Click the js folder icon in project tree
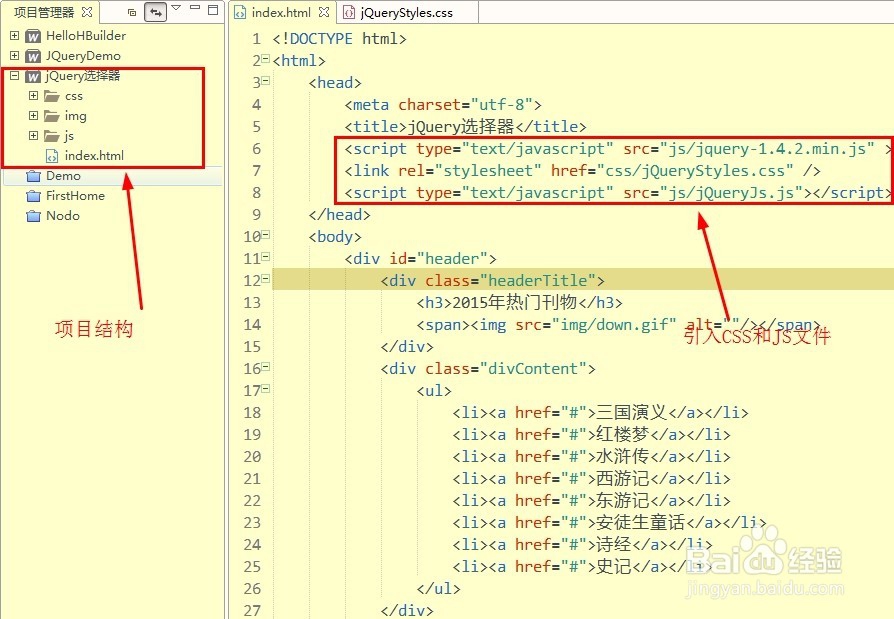The width and height of the screenshot is (894, 619). (x=53, y=135)
